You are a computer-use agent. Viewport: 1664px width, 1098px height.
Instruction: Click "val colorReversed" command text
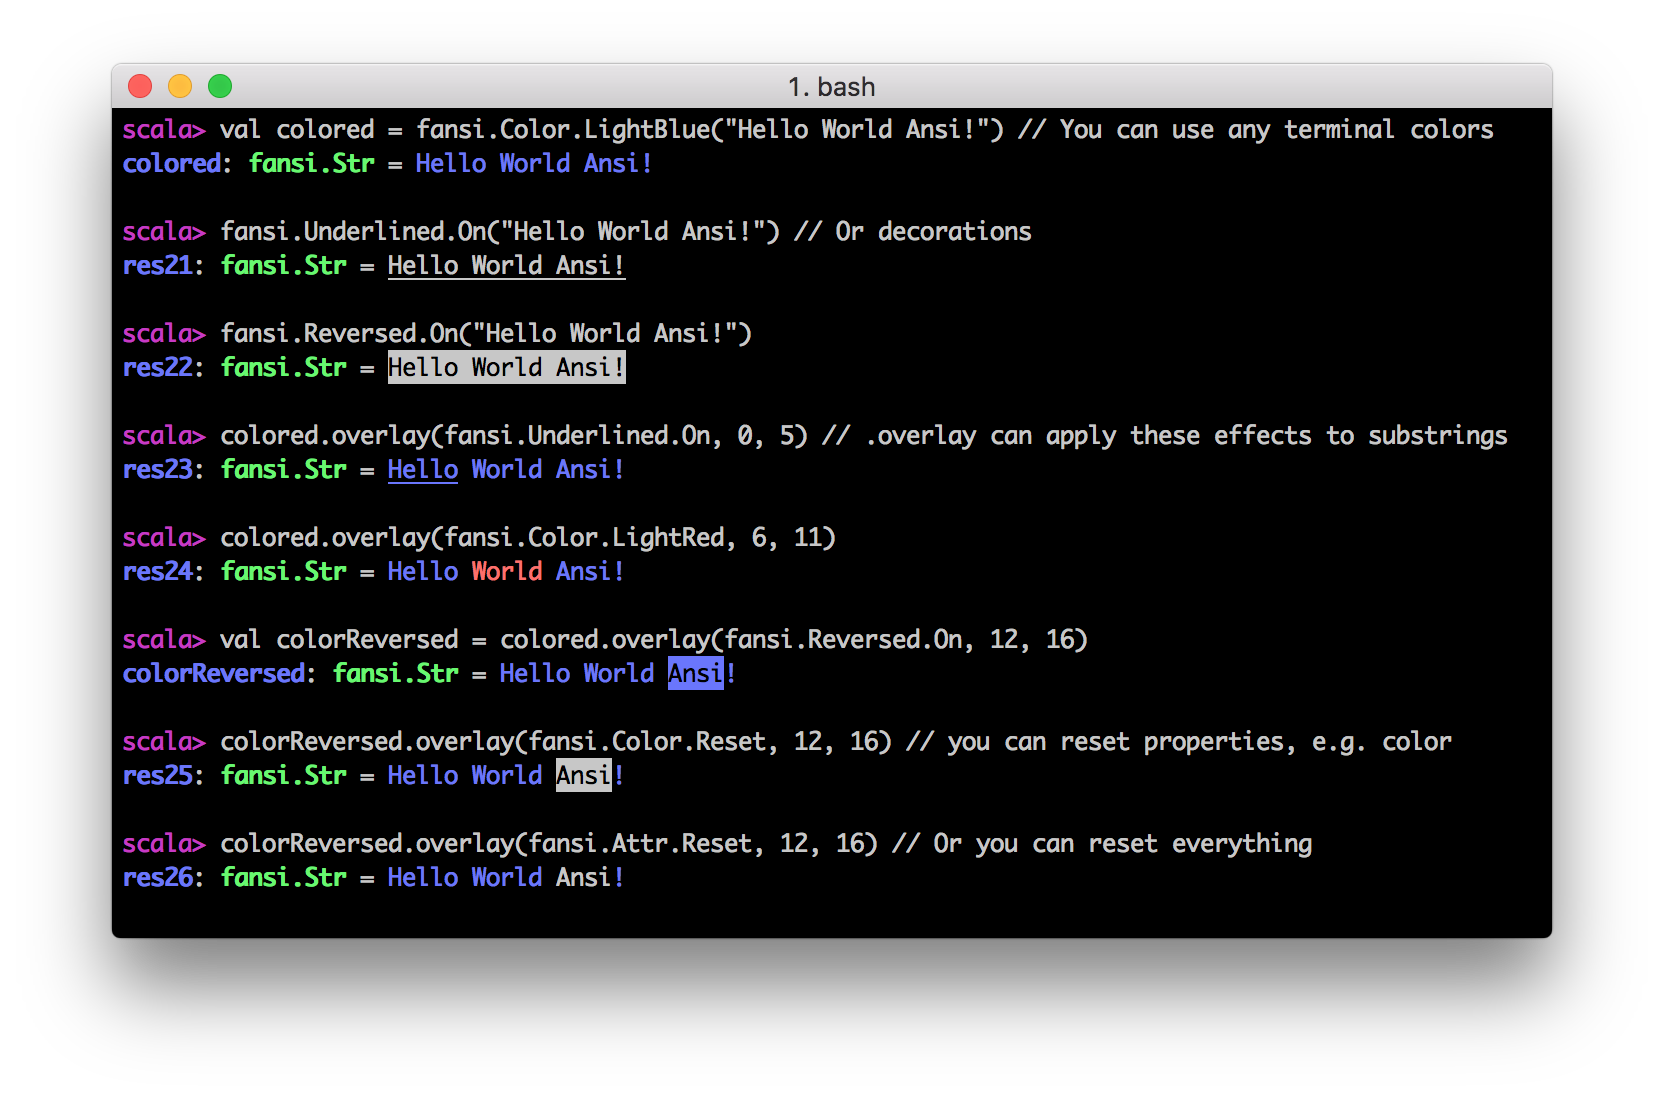point(339,640)
